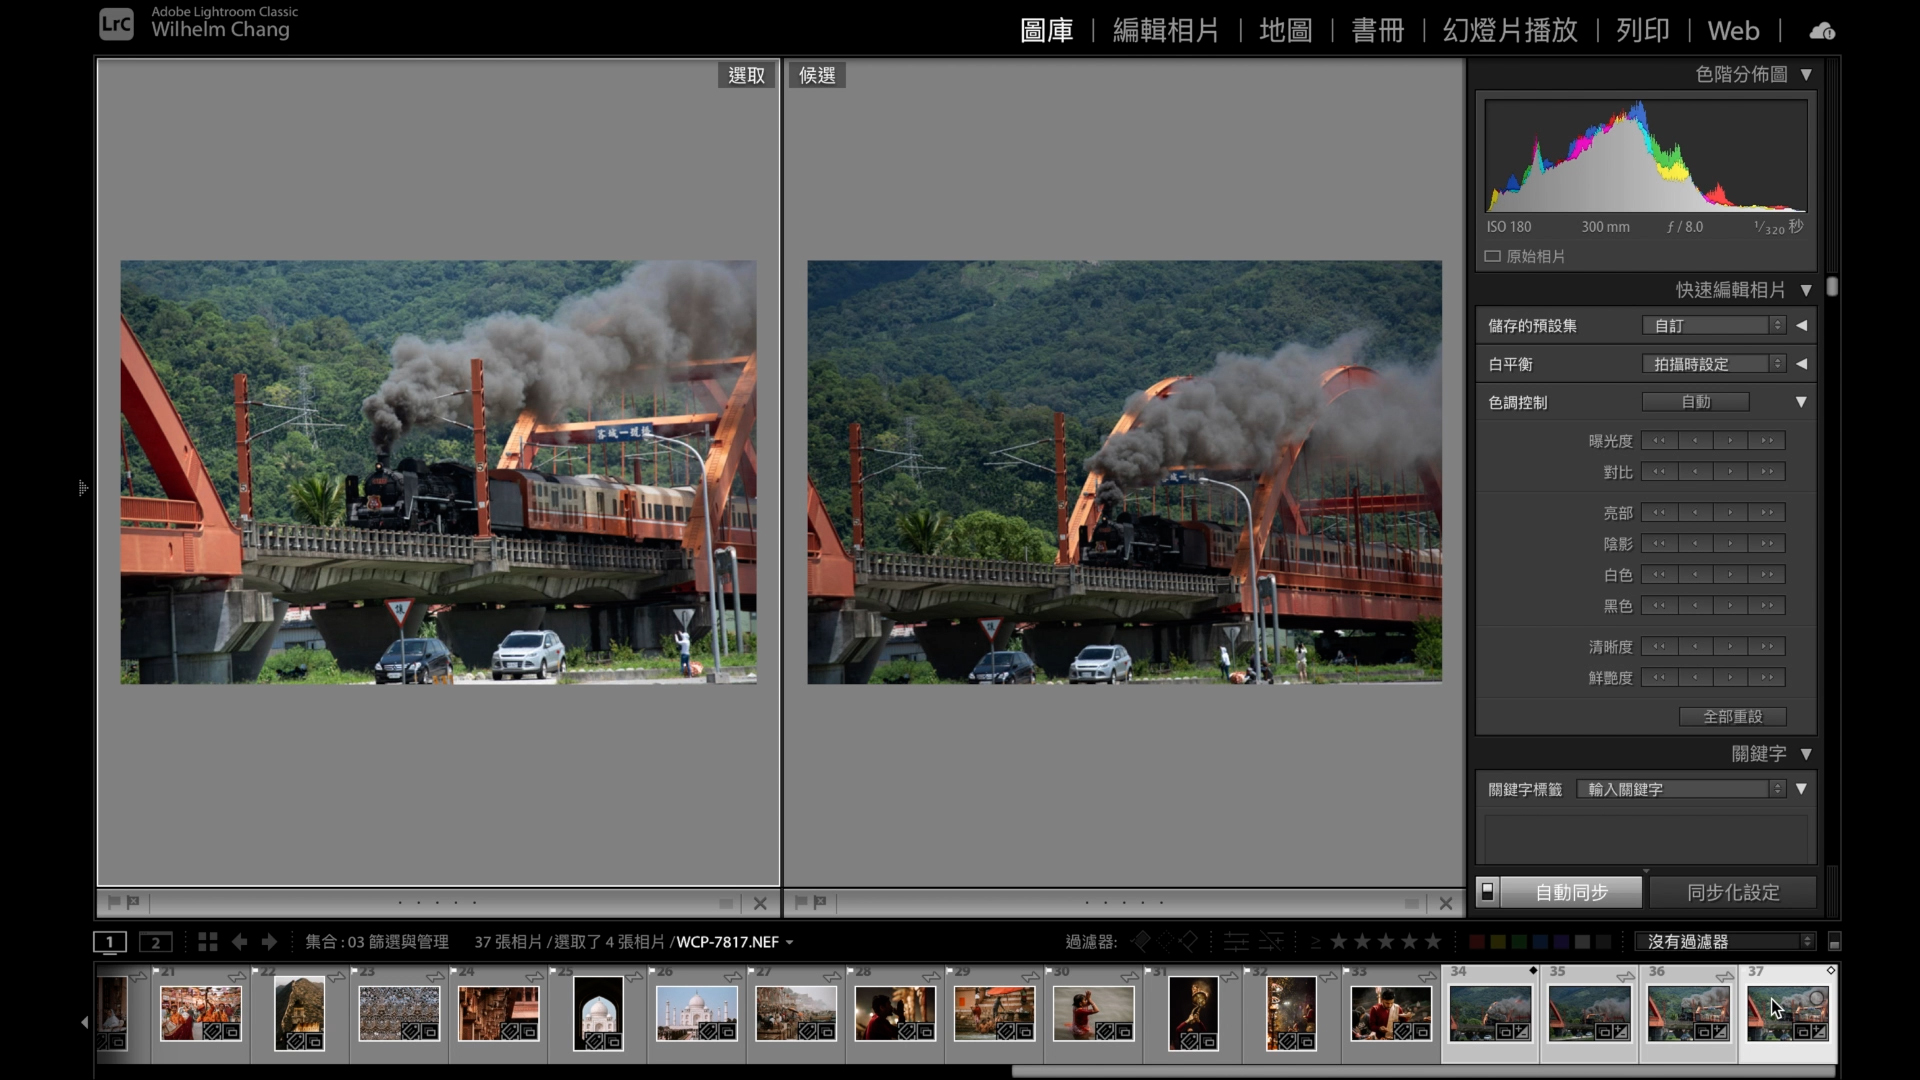The width and height of the screenshot is (1920, 1080).
Task: Open the 關鍵字標籤 dropdown
Action: (x=1681, y=790)
